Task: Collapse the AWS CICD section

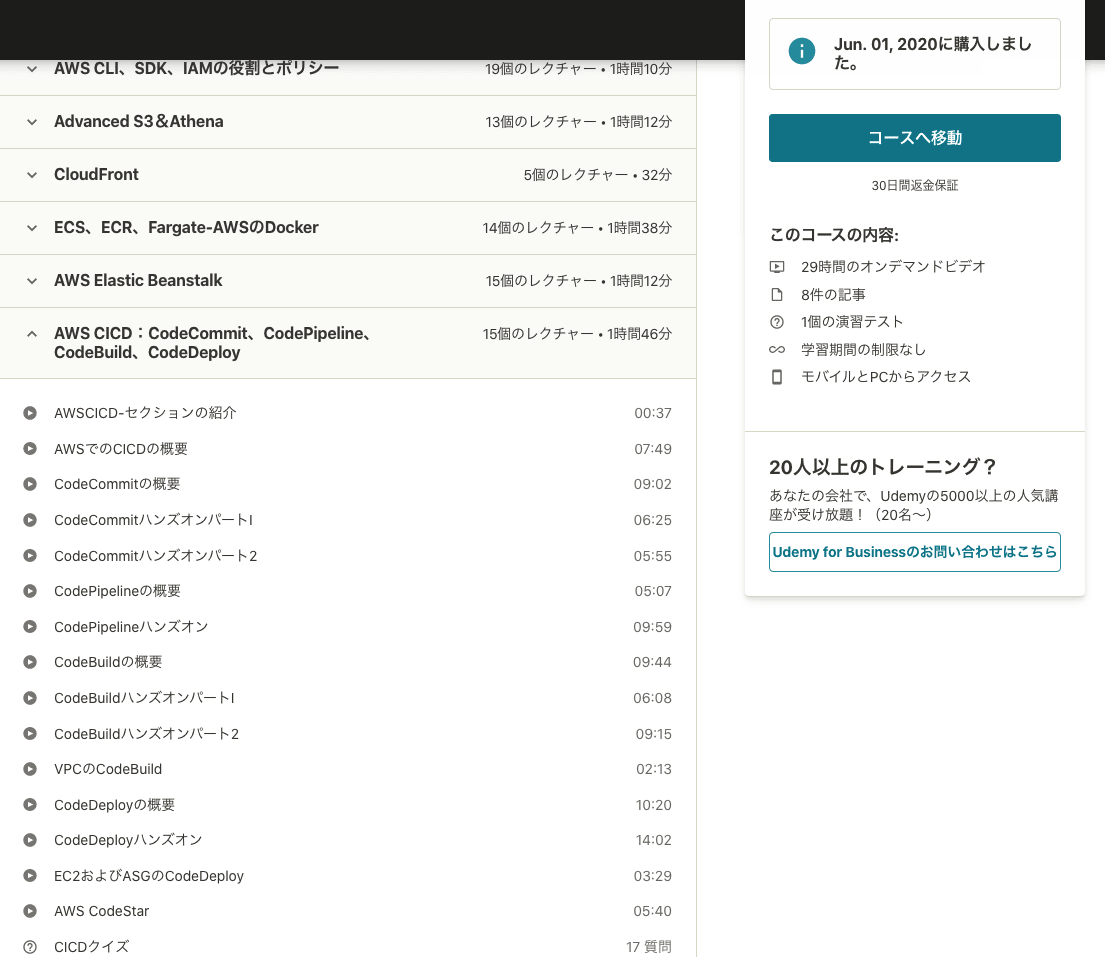Action: (31, 332)
